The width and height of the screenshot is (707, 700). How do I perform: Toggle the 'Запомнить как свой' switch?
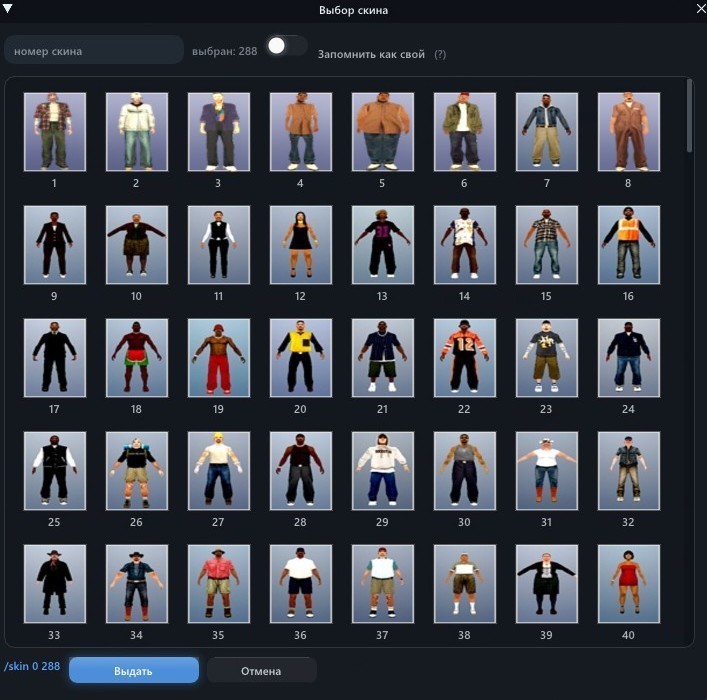pyautogui.click(x=286, y=46)
